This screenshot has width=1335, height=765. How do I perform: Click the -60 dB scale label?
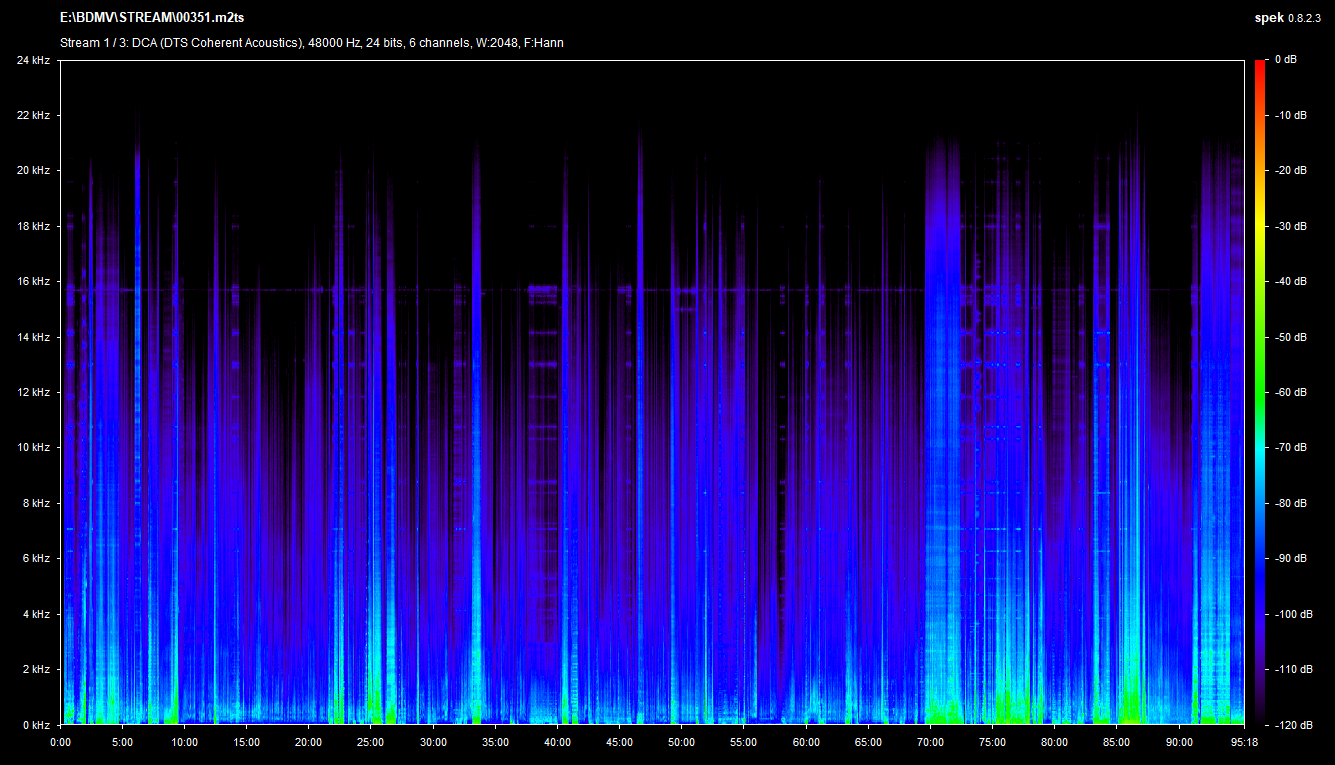click(1290, 392)
